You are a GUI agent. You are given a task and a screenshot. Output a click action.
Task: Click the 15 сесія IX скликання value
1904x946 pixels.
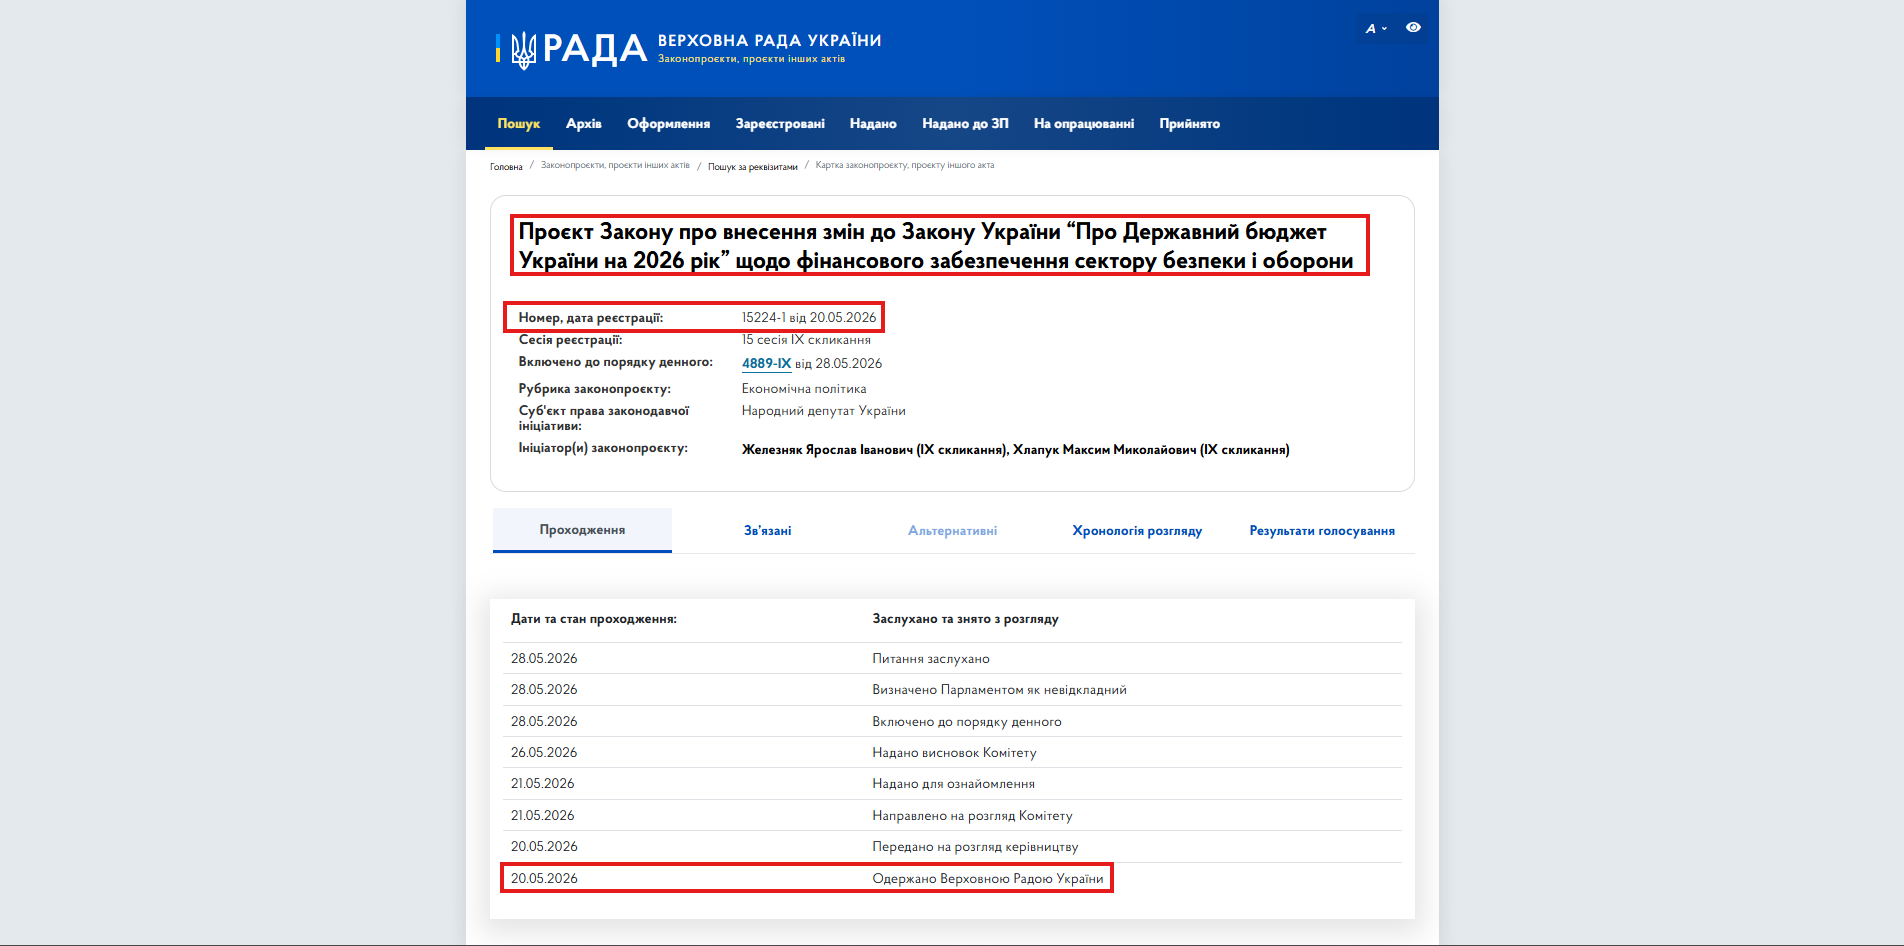click(x=806, y=340)
